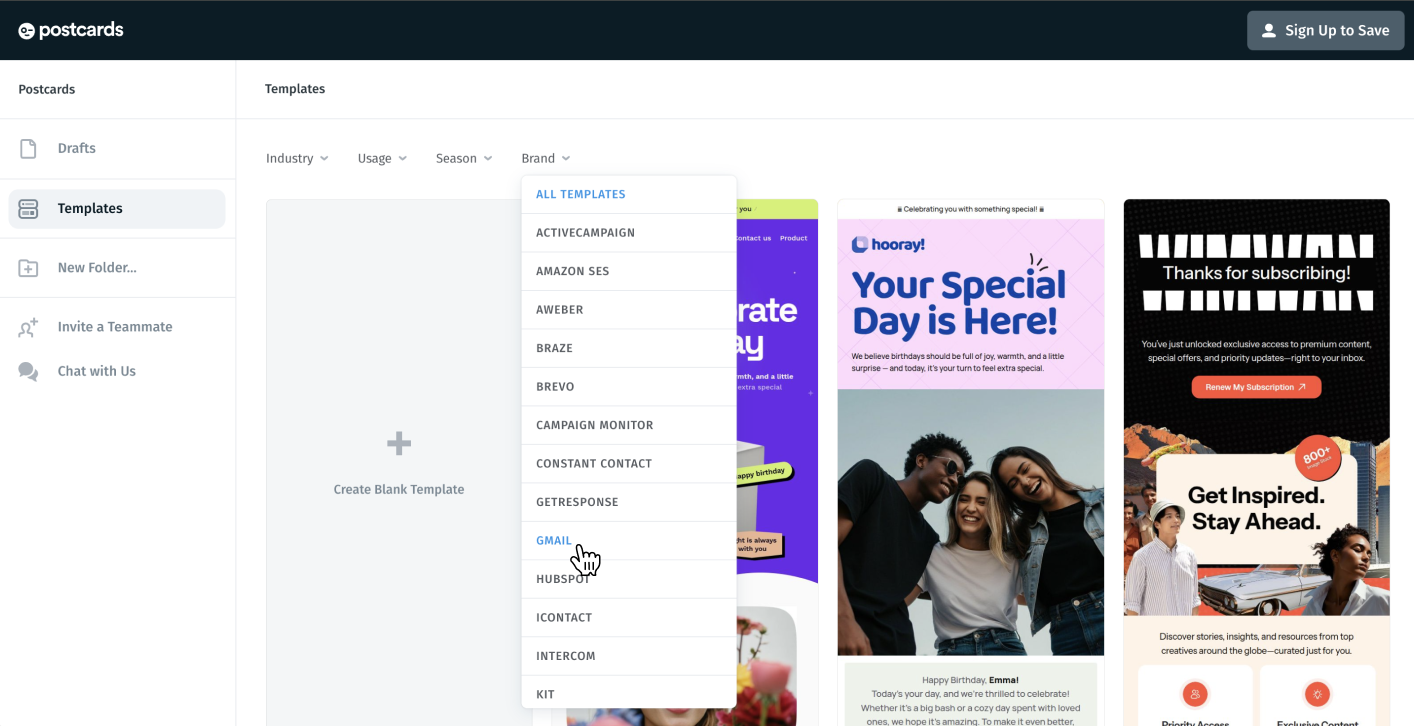Choose Constant Contact in Brand list
1414x726 pixels.
pyautogui.click(x=629, y=464)
